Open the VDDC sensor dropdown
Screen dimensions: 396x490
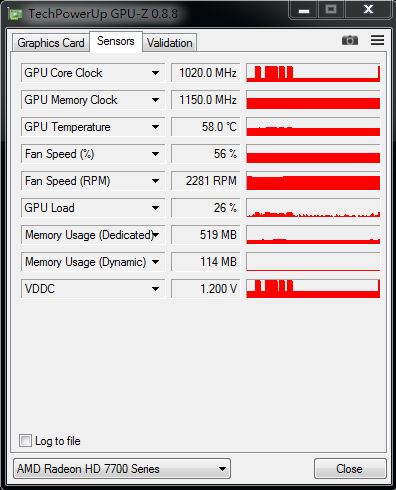[x=93, y=289]
